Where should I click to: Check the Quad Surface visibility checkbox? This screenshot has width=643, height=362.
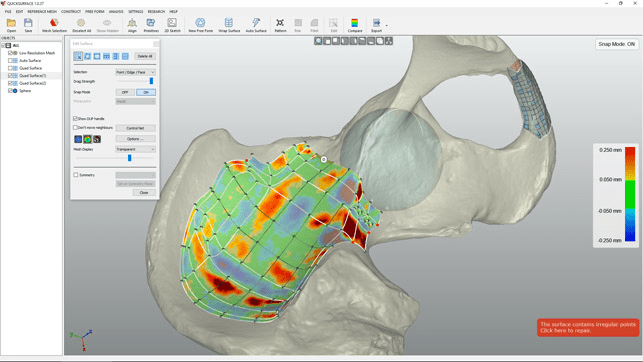coord(10,68)
